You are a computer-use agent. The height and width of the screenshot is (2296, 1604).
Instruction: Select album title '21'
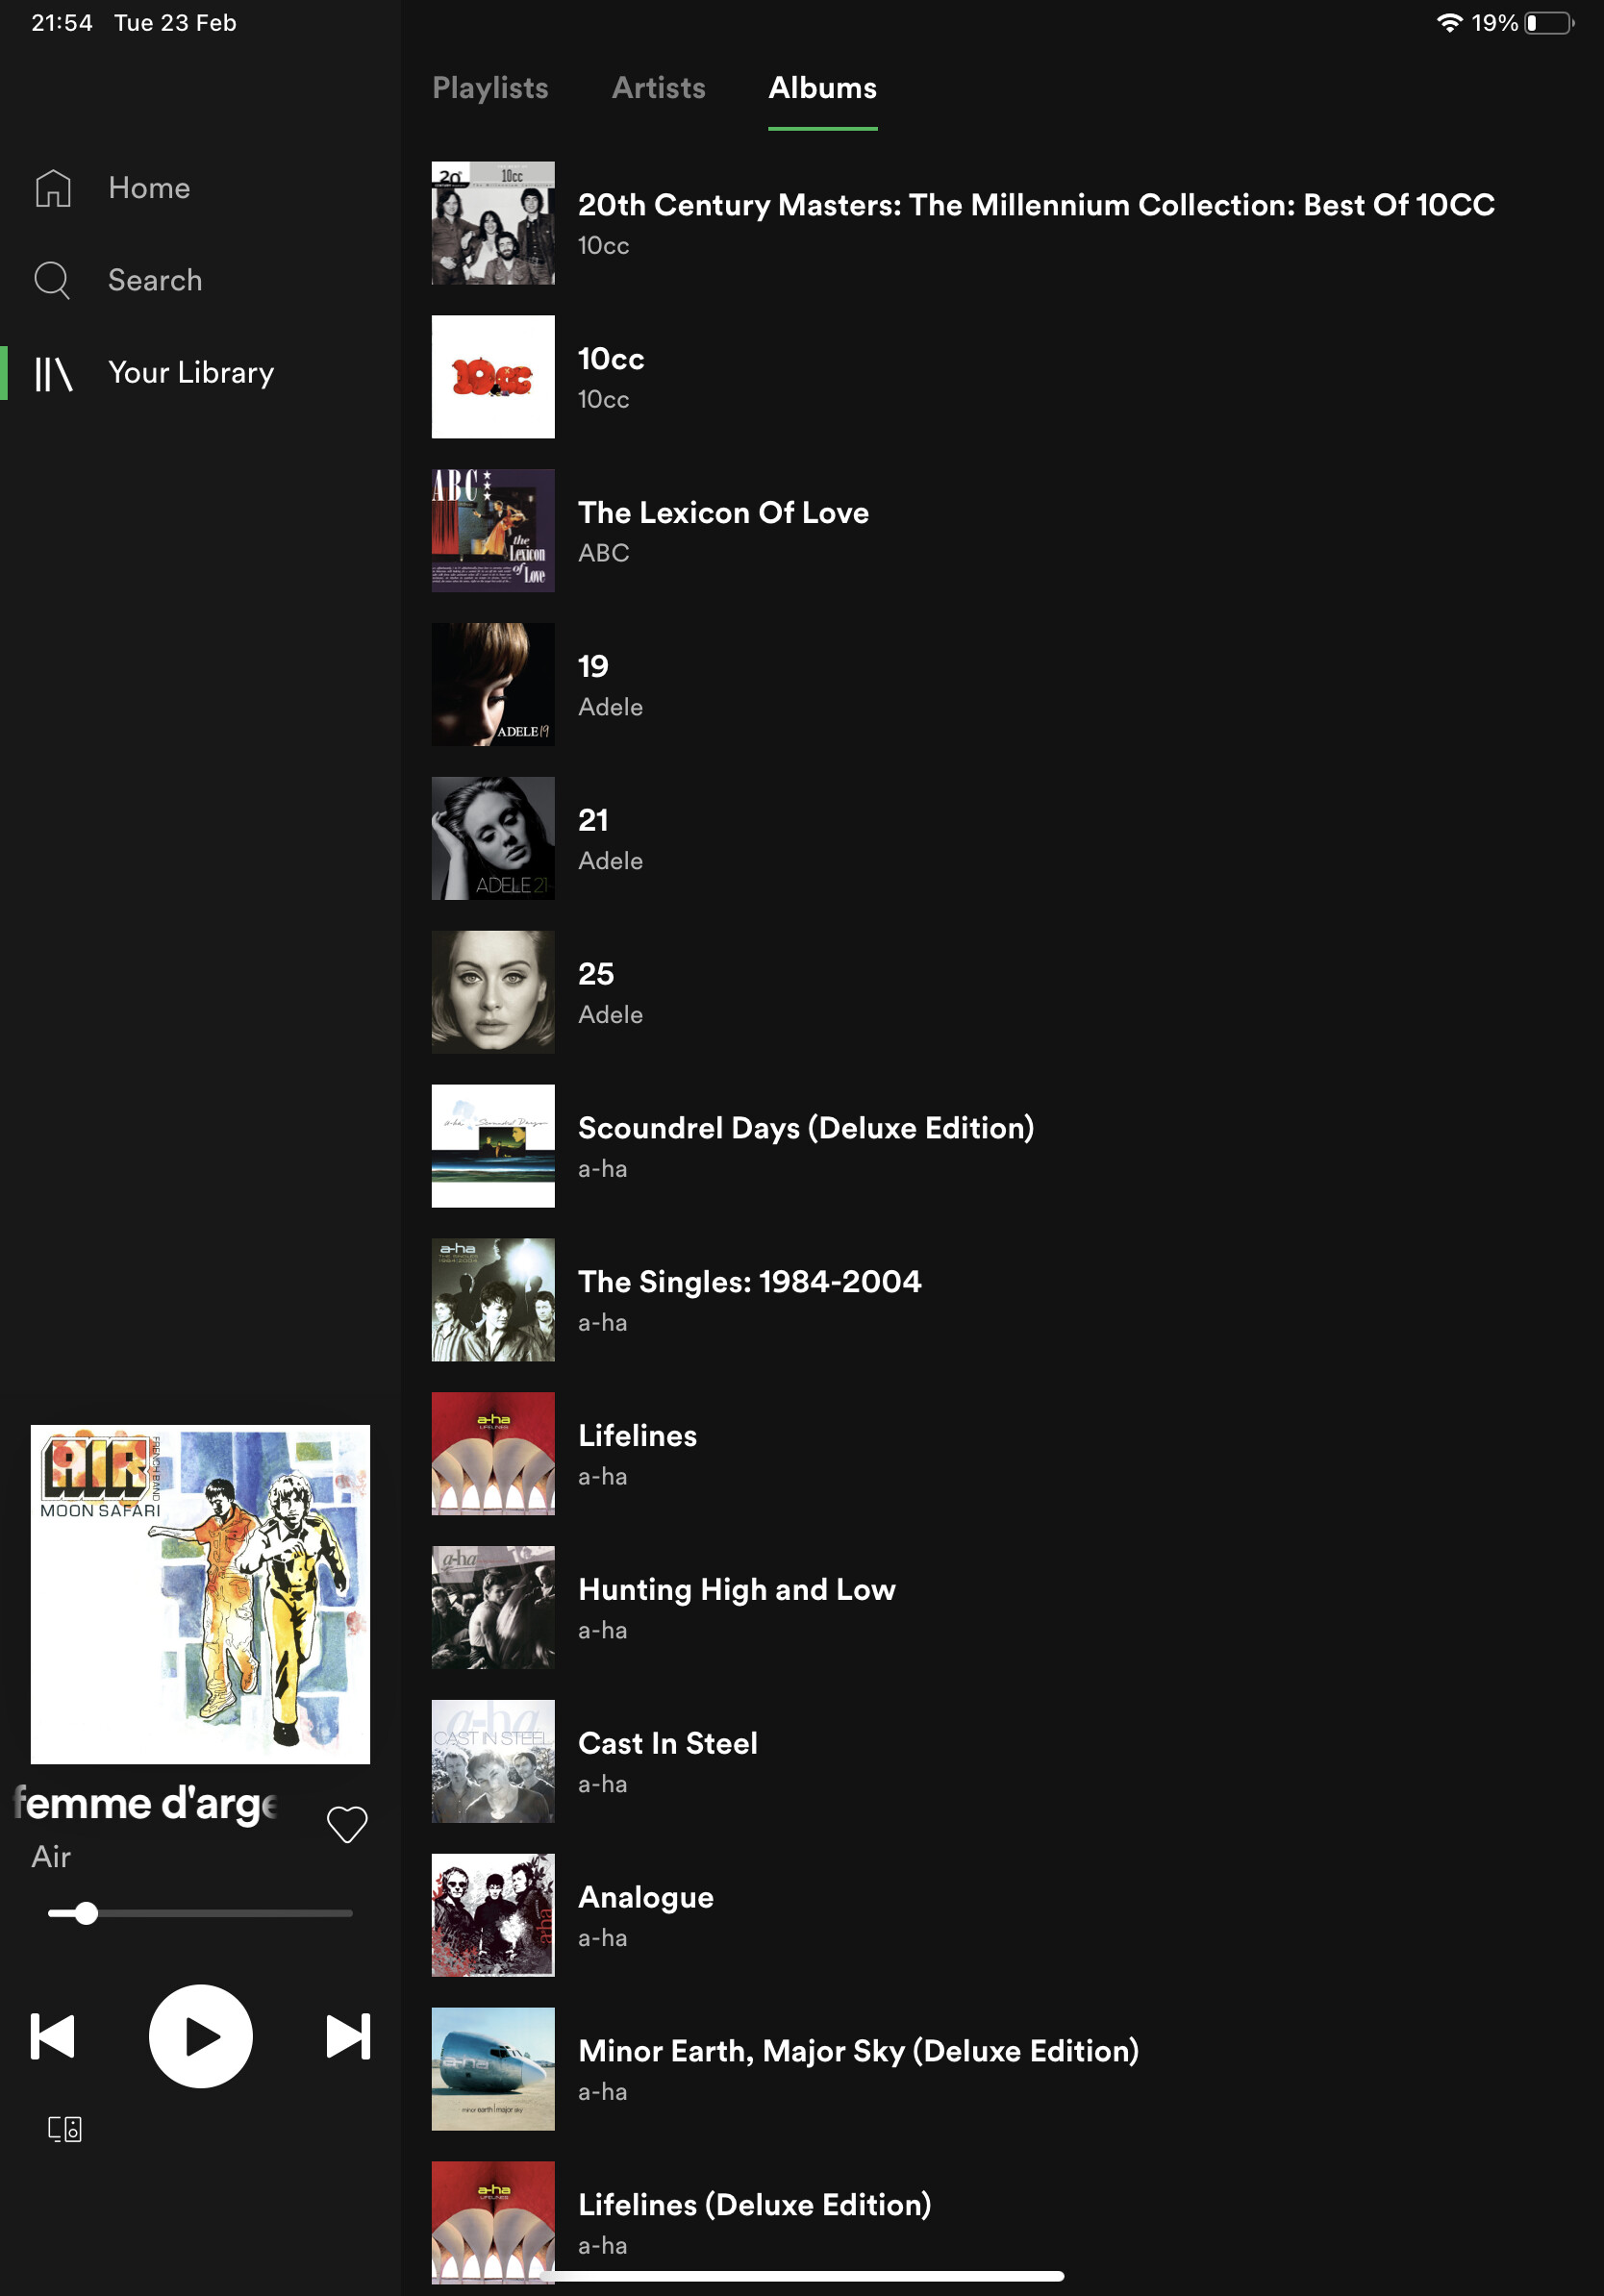pyautogui.click(x=593, y=821)
